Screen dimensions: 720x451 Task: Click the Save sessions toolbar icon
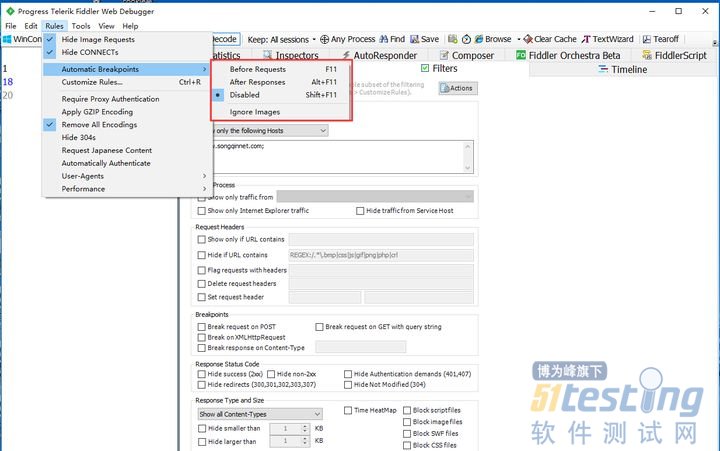(414, 39)
